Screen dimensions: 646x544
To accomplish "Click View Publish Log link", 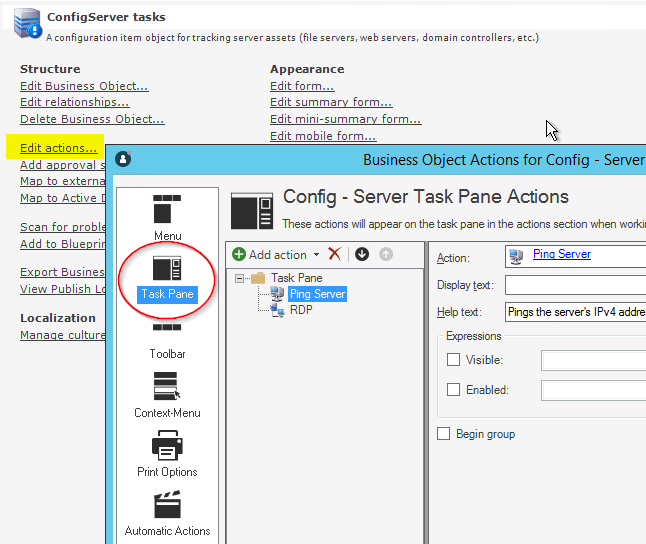I will pos(63,289).
